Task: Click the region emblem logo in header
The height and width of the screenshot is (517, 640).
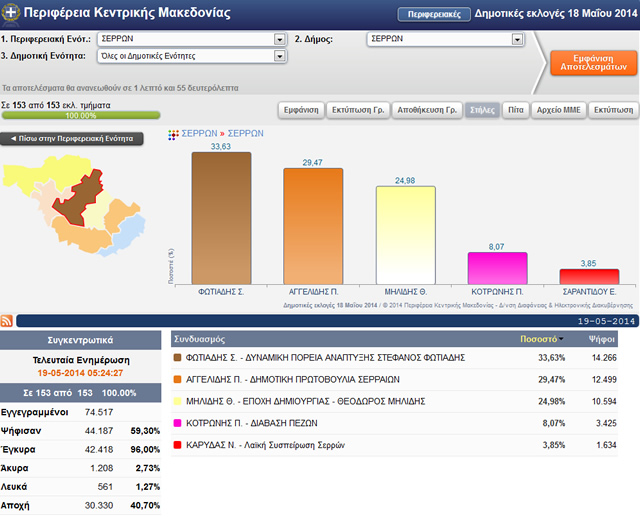Action: [10, 13]
